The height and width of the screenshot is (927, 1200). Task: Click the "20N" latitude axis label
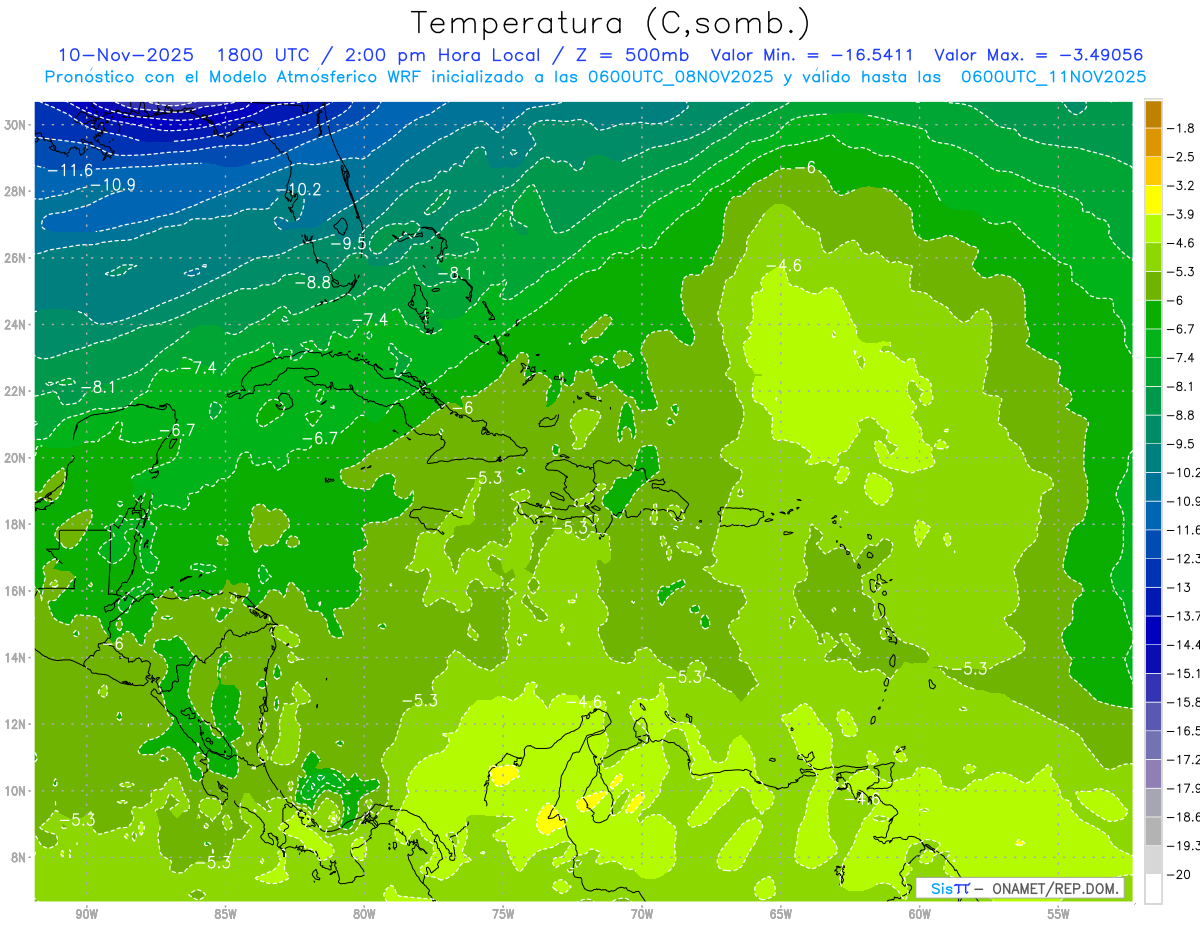pyautogui.click(x=16, y=458)
